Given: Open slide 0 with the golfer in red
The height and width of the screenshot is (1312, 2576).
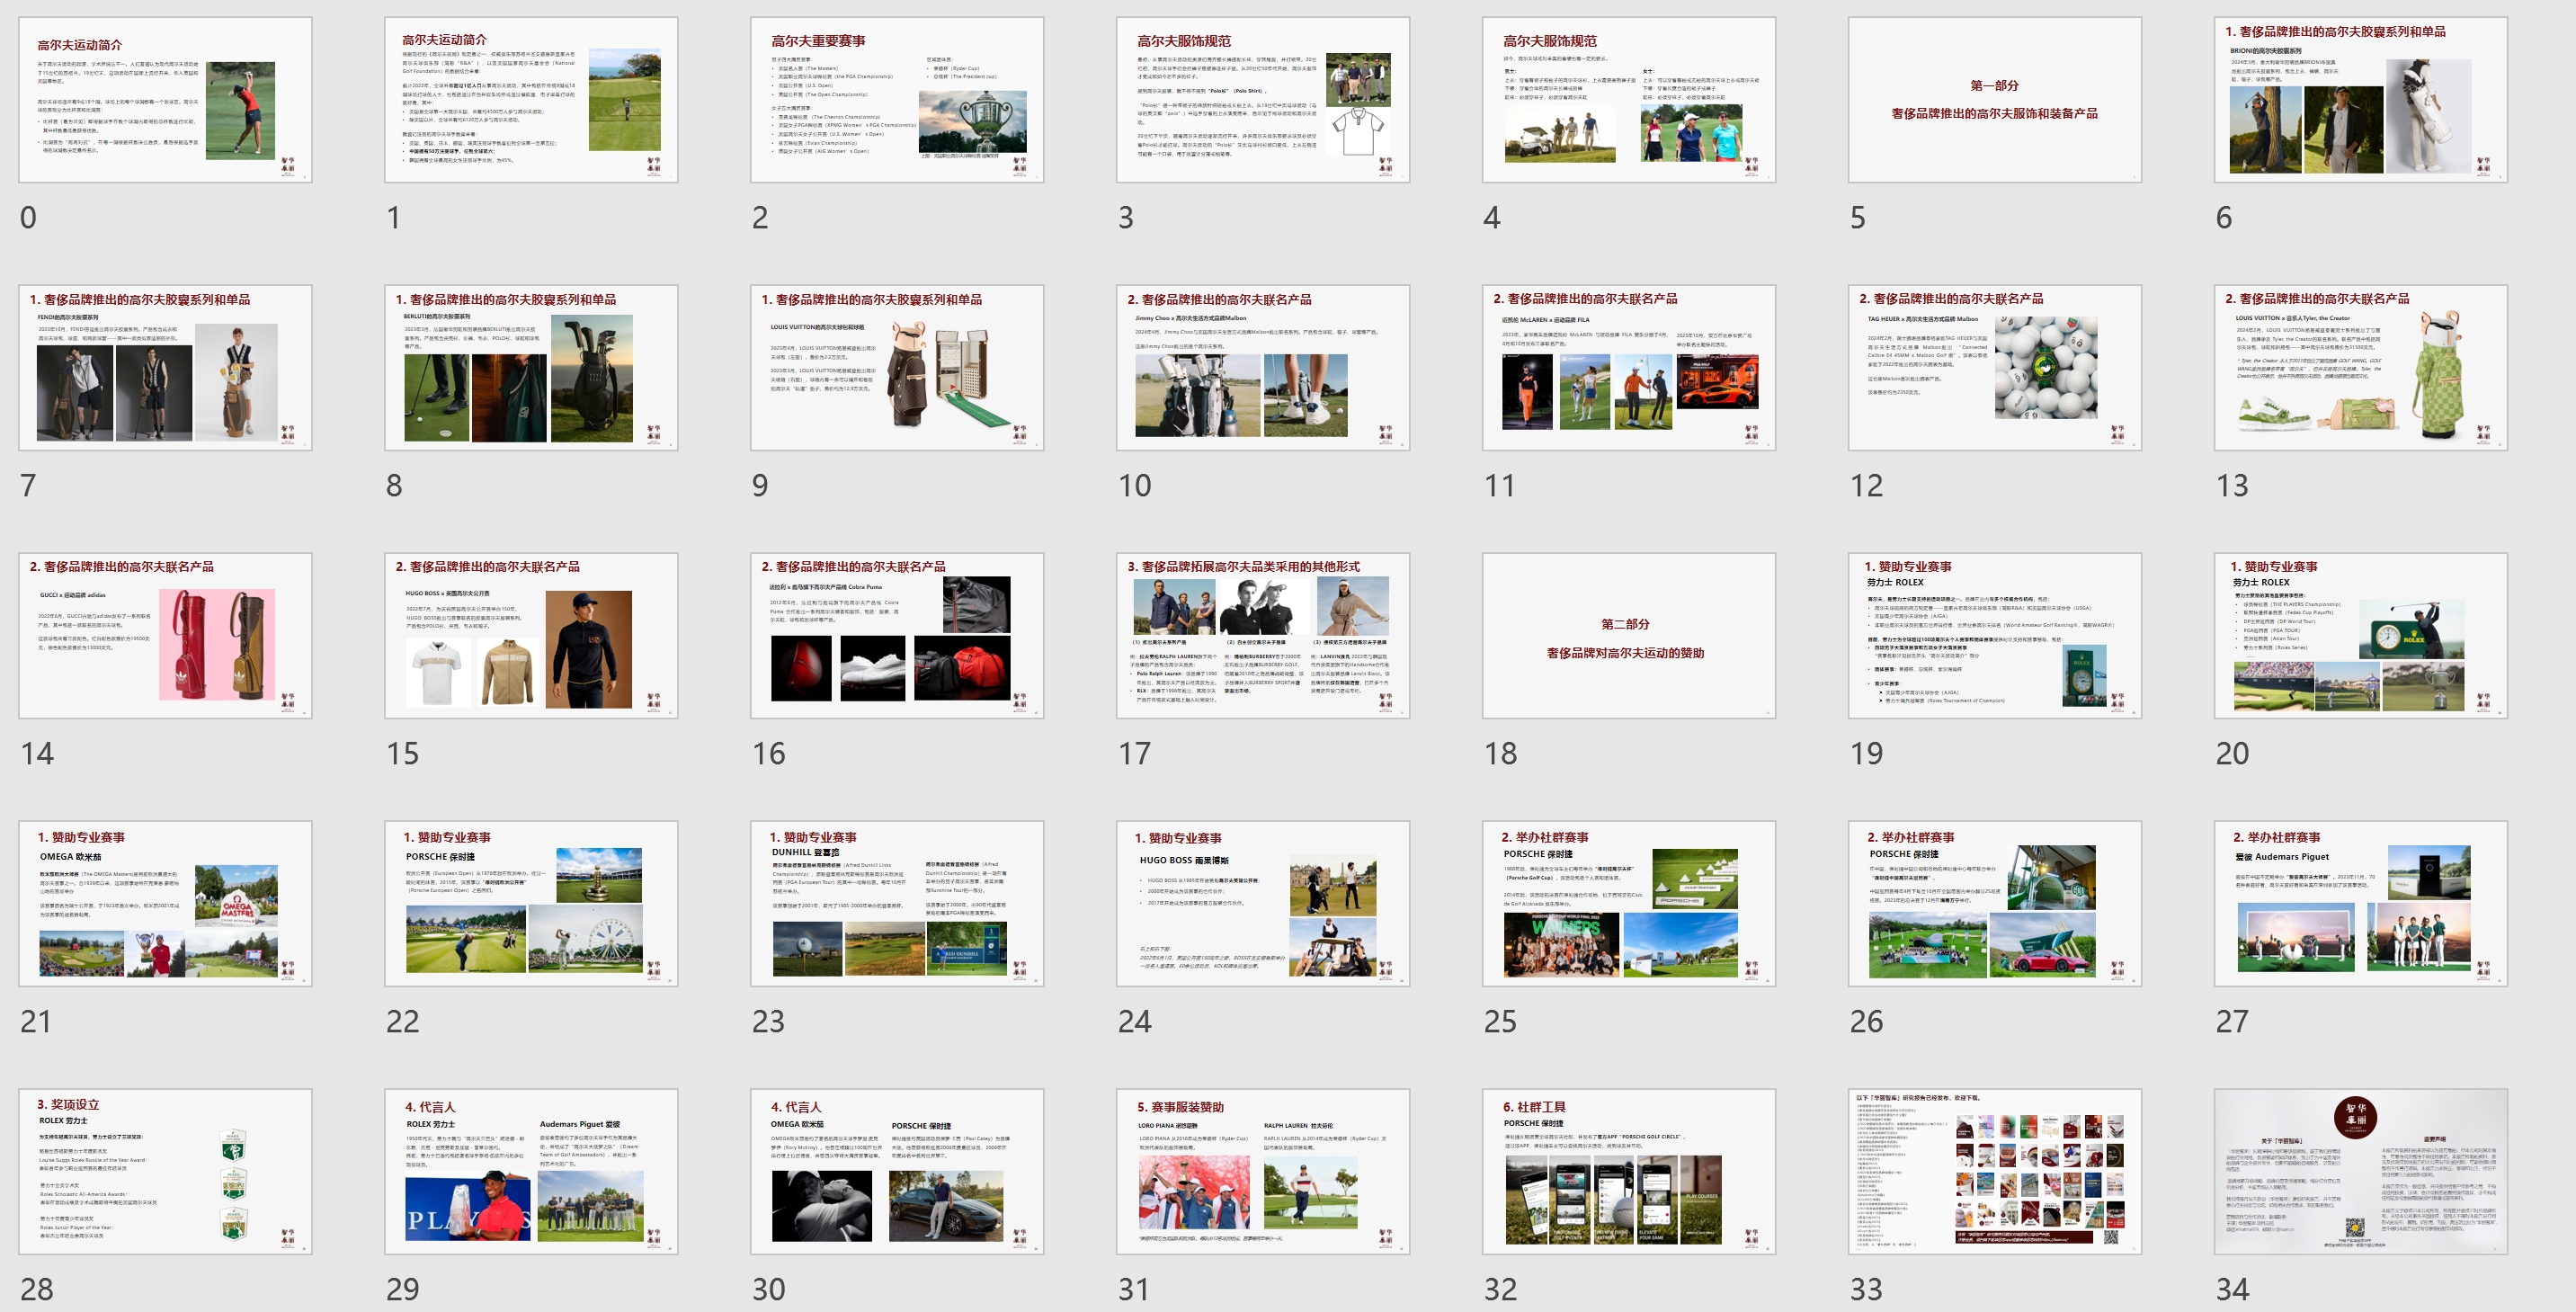Looking at the screenshot, I should [165, 99].
